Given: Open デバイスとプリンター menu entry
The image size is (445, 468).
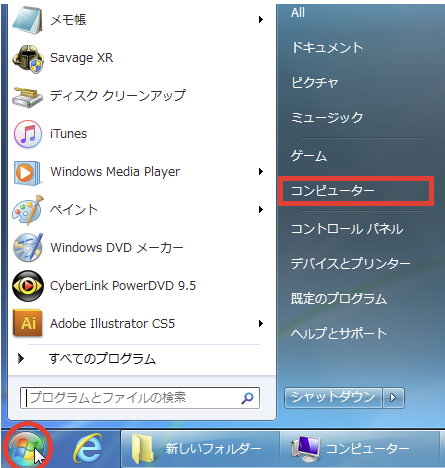Looking at the screenshot, I should pos(350,264).
